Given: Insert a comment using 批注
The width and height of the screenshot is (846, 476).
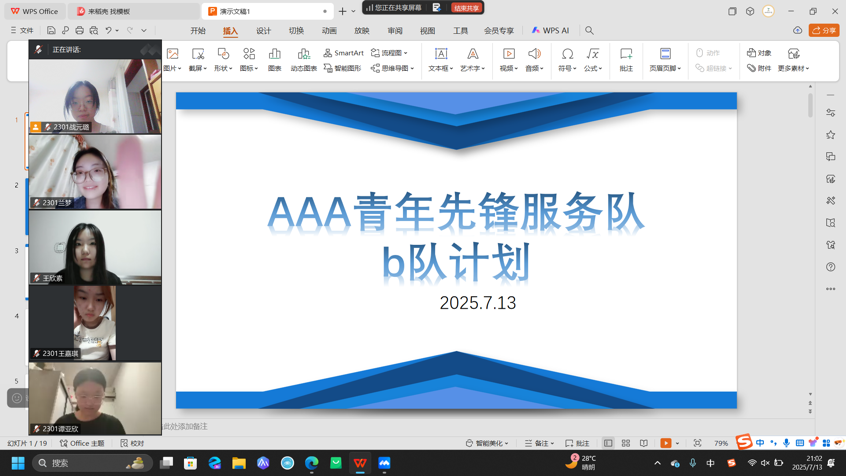Looking at the screenshot, I should point(626,59).
